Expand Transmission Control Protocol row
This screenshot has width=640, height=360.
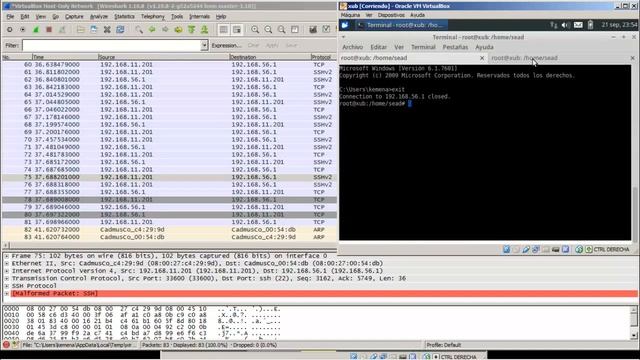click(x=7, y=278)
